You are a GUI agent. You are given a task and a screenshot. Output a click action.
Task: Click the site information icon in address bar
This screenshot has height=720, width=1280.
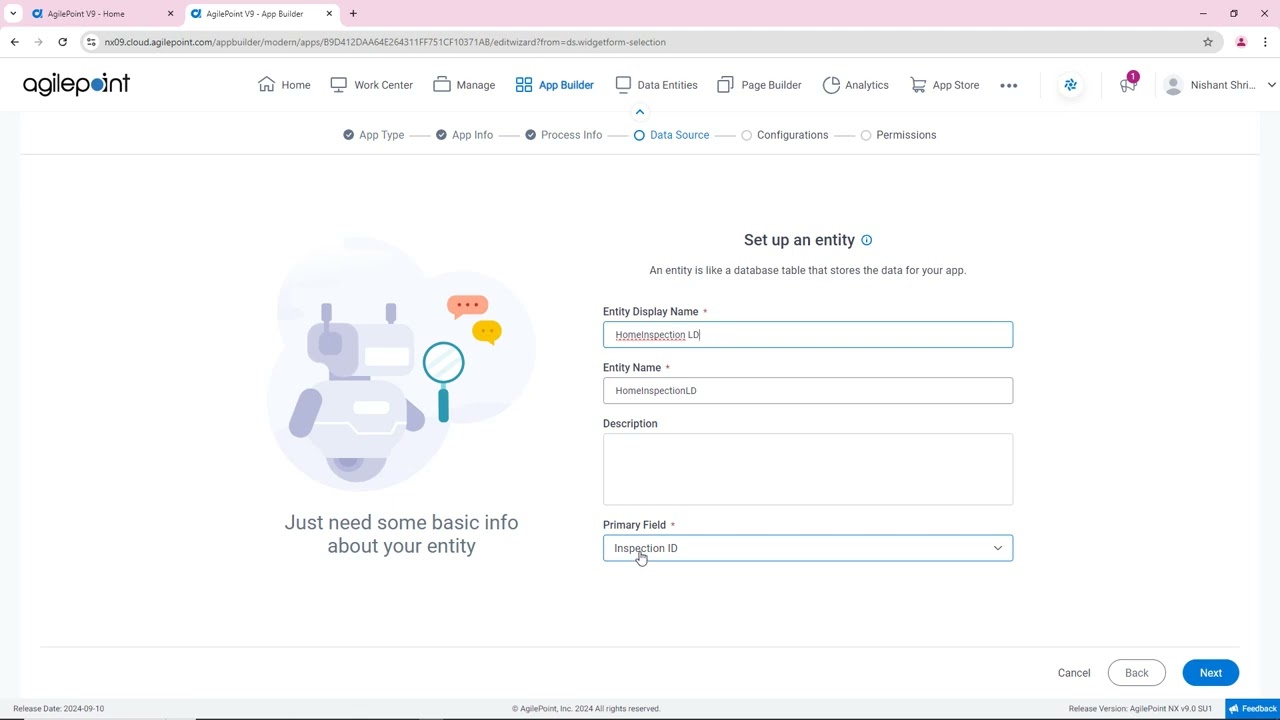tap(91, 42)
